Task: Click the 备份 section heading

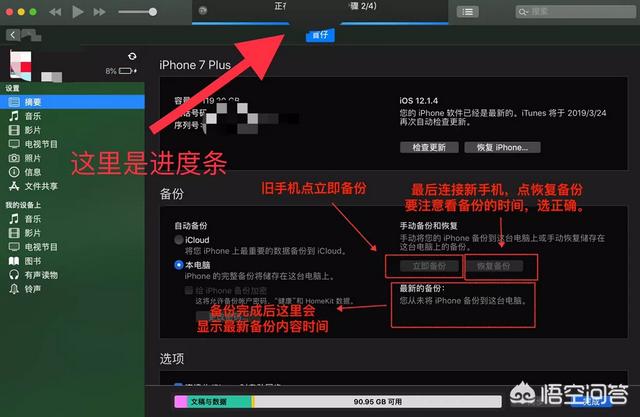Action: pos(172,194)
